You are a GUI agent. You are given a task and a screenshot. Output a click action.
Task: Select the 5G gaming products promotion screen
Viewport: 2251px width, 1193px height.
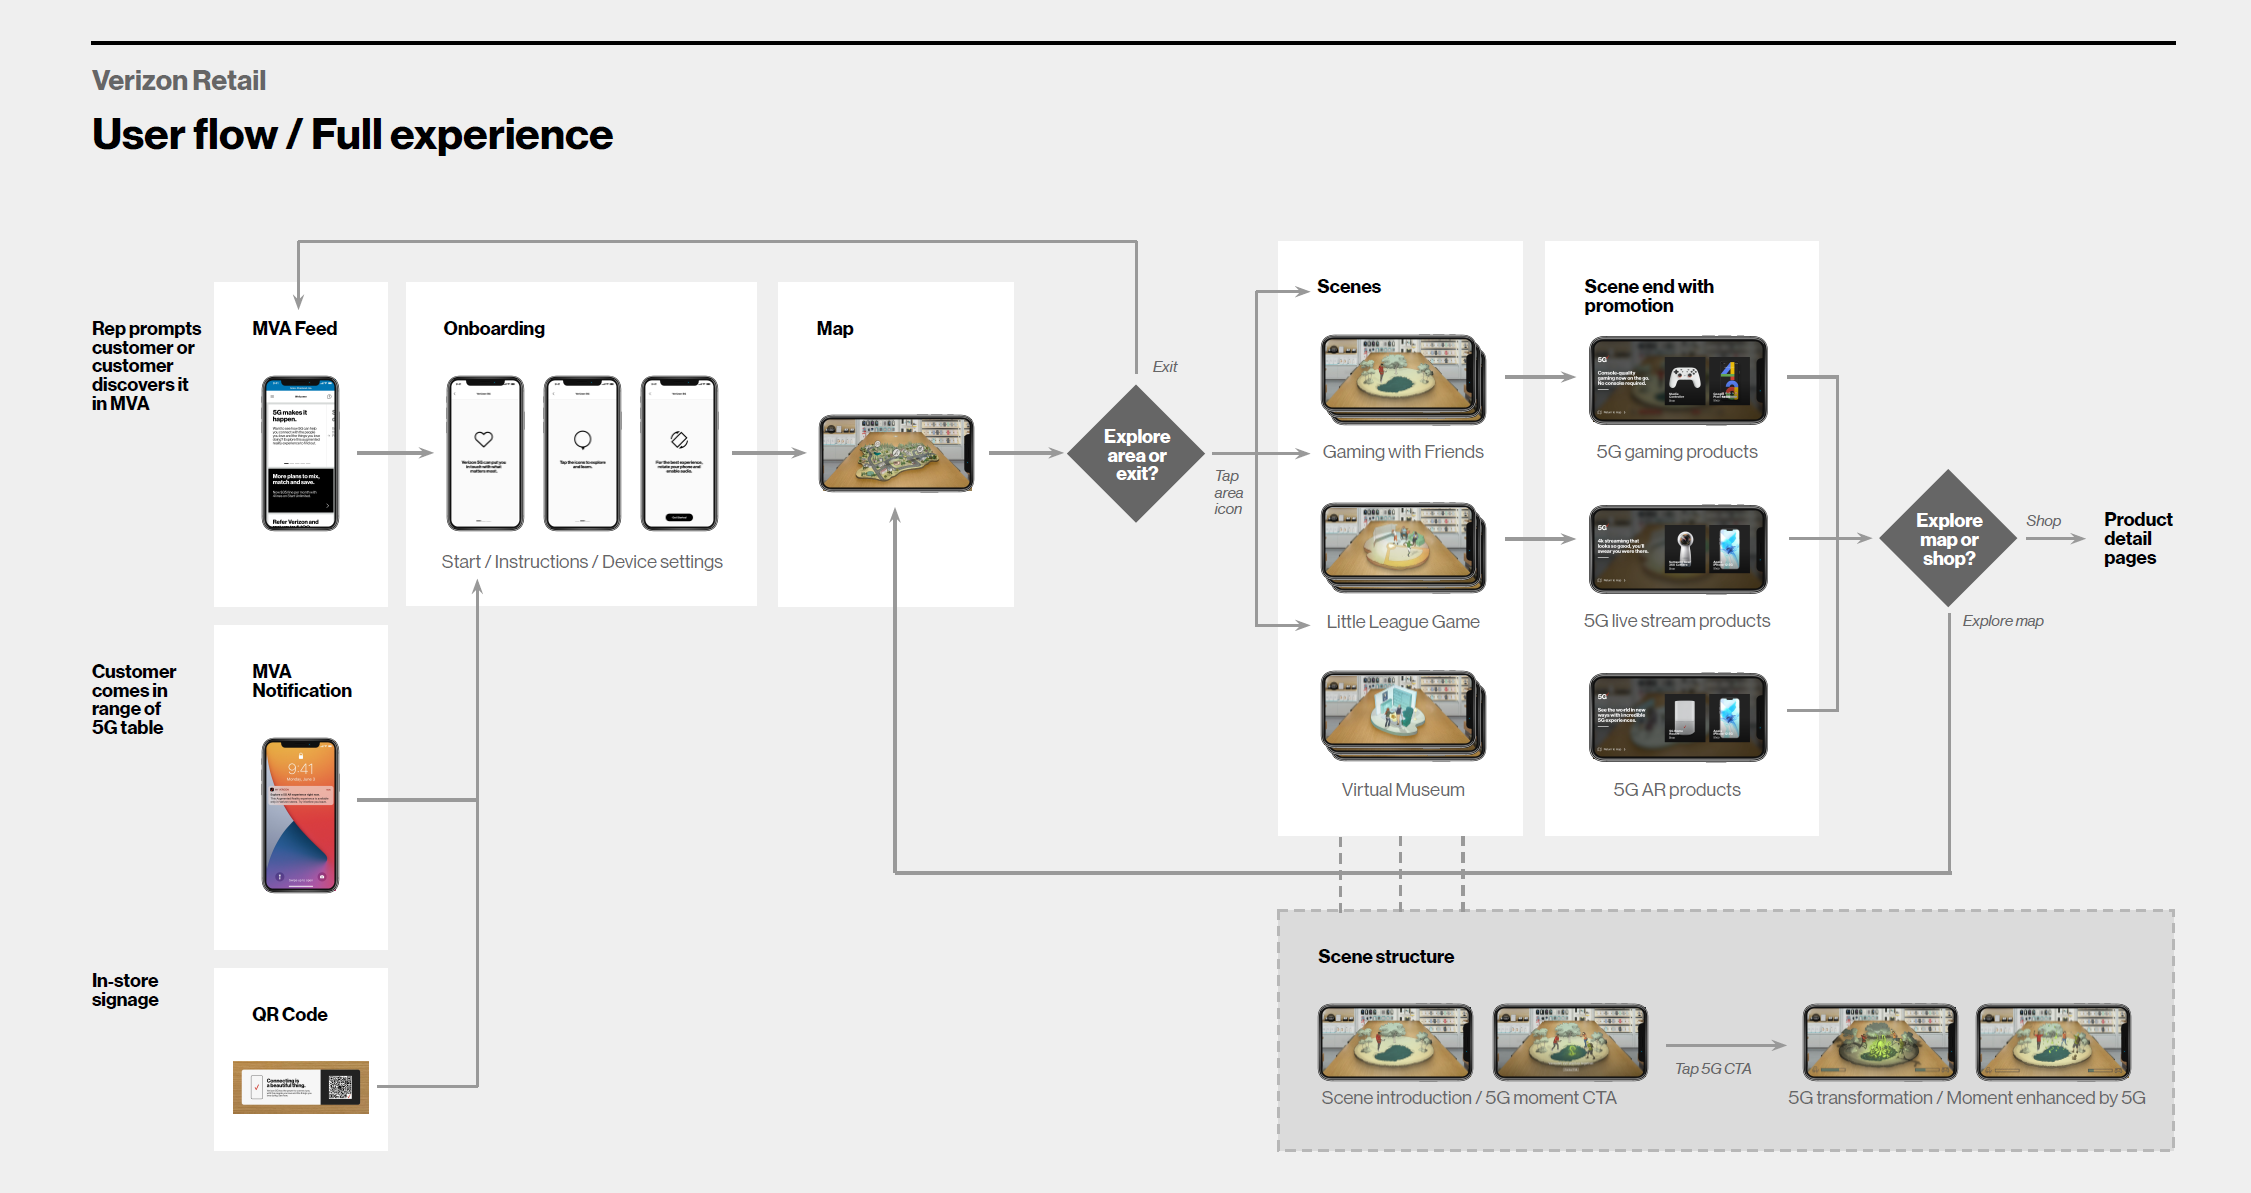tap(1677, 380)
